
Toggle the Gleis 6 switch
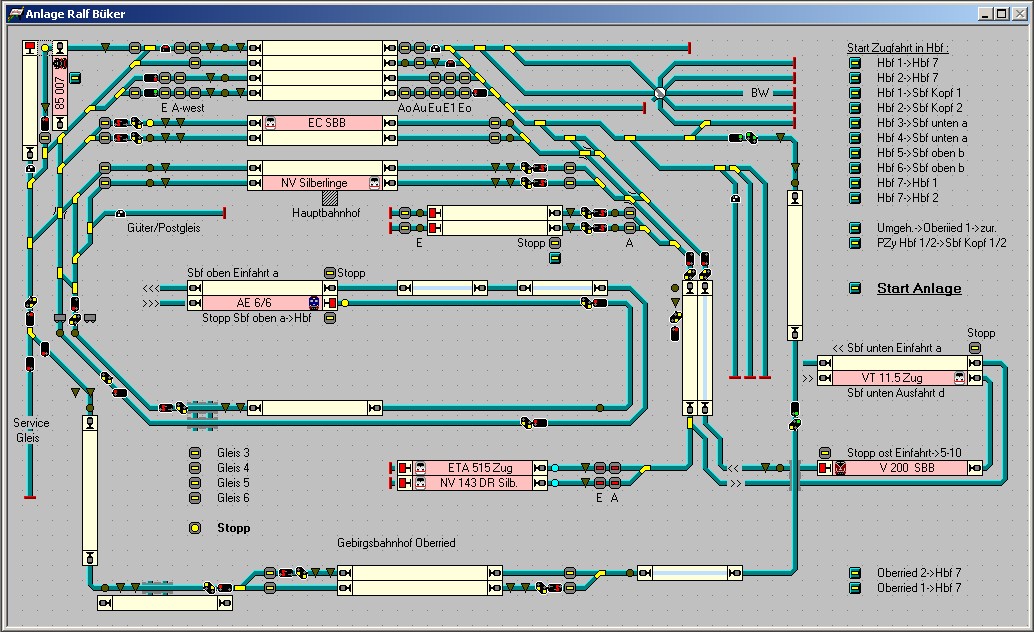195,498
